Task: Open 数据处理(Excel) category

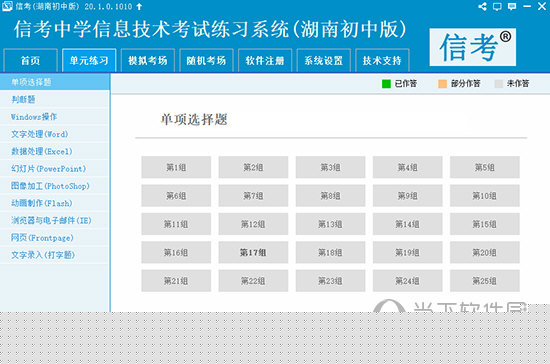Action: [55, 151]
